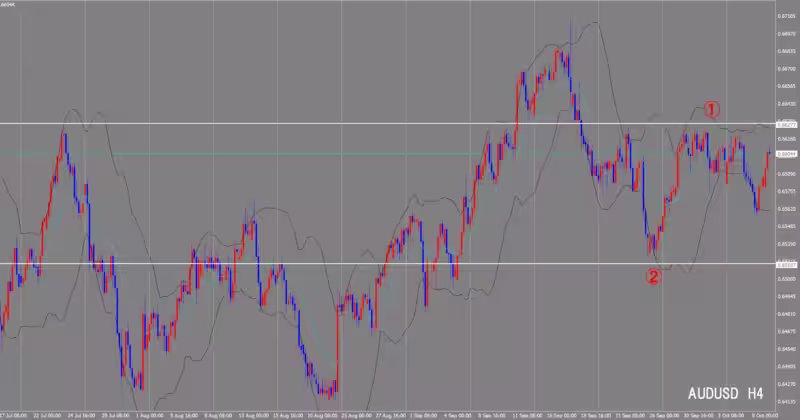Screen dimensions: 800x420
Task: Click the red circled number 1 marker
Action: click(x=710, y=109)
